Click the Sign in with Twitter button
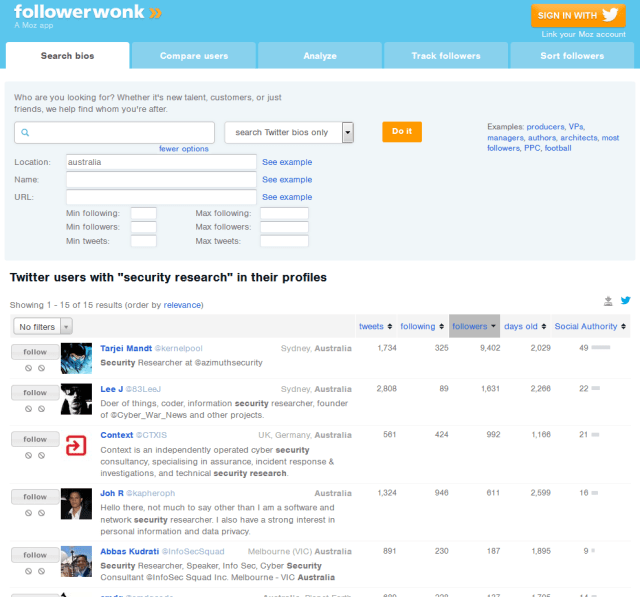Screen dimensions: 640x597 tap(578, 16)
